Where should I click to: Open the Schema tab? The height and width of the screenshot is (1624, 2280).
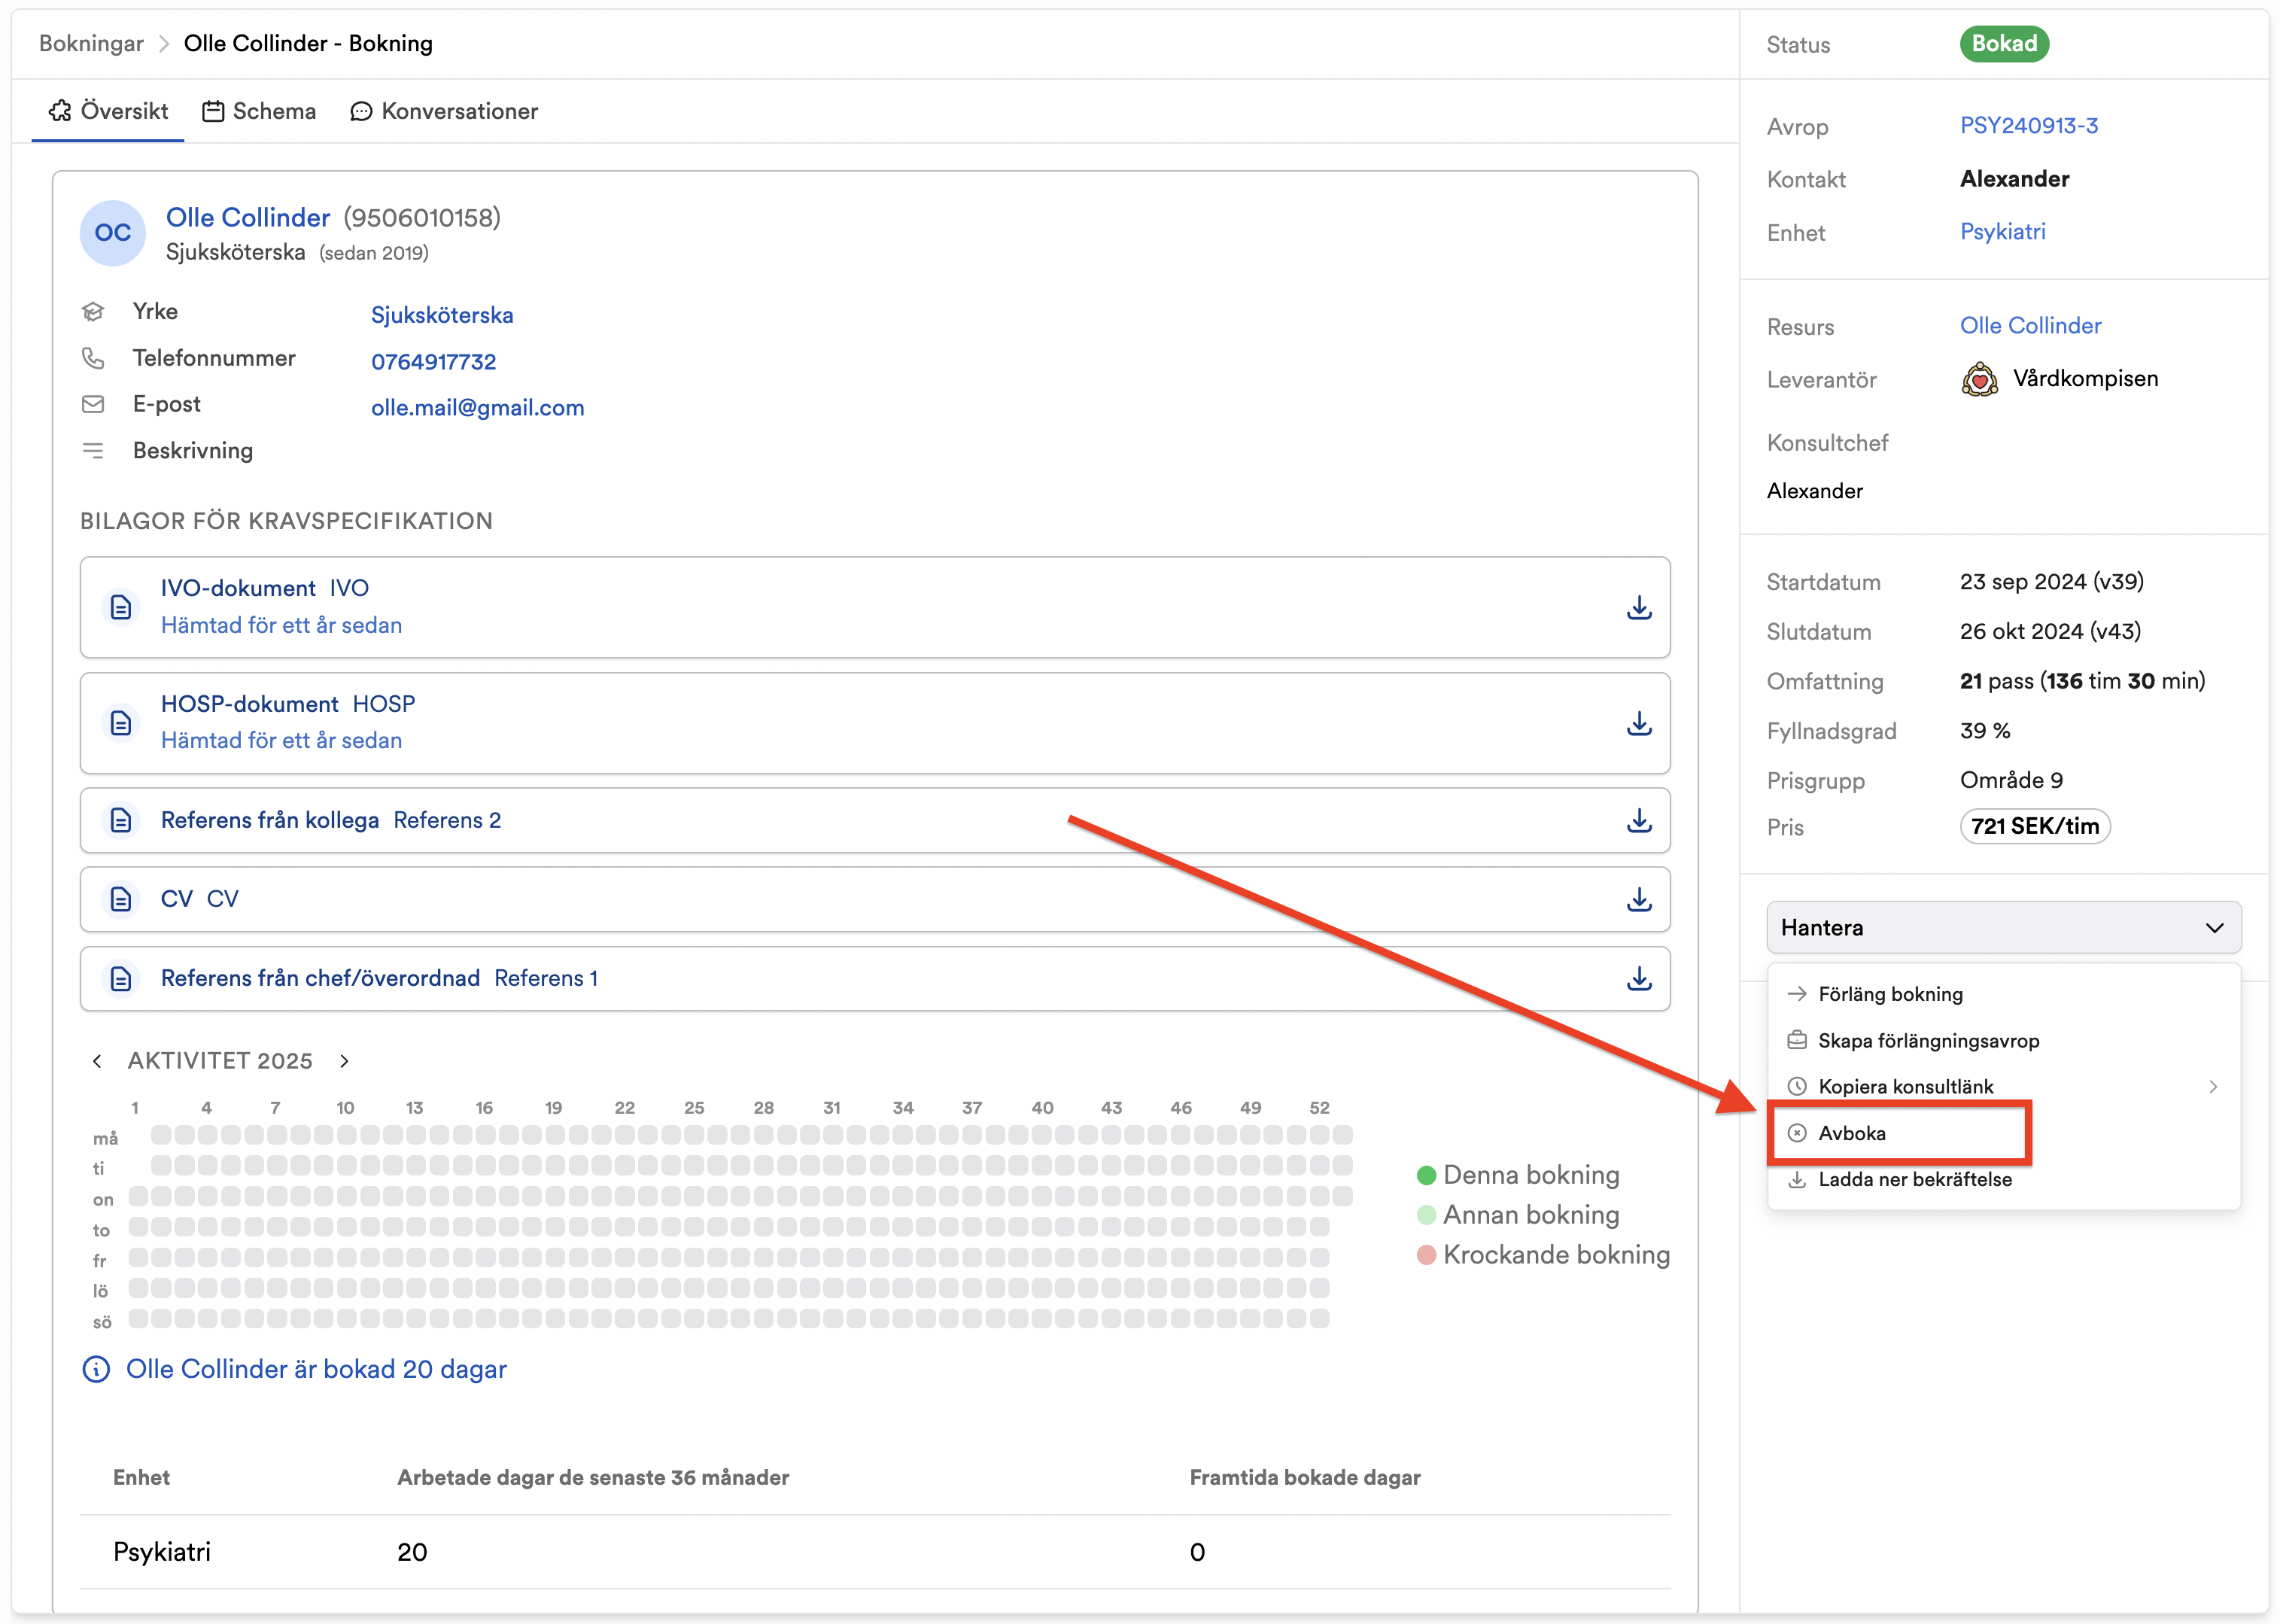[259, 111]
